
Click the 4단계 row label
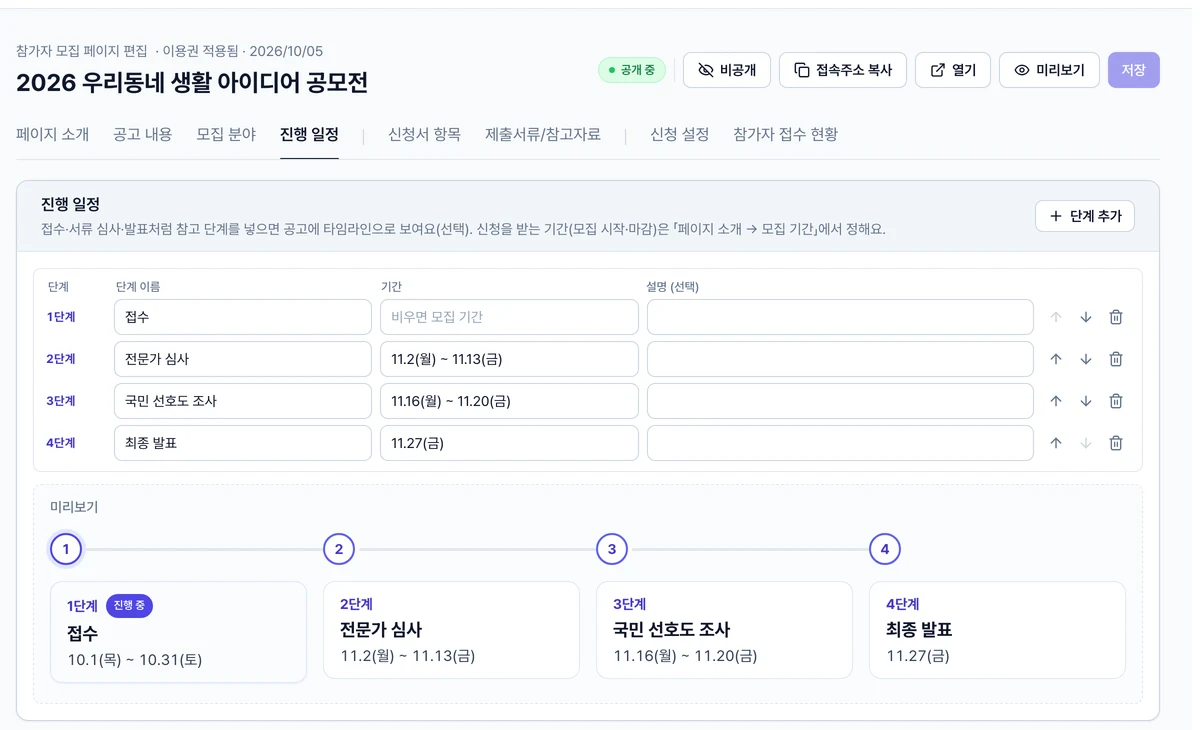61,443
